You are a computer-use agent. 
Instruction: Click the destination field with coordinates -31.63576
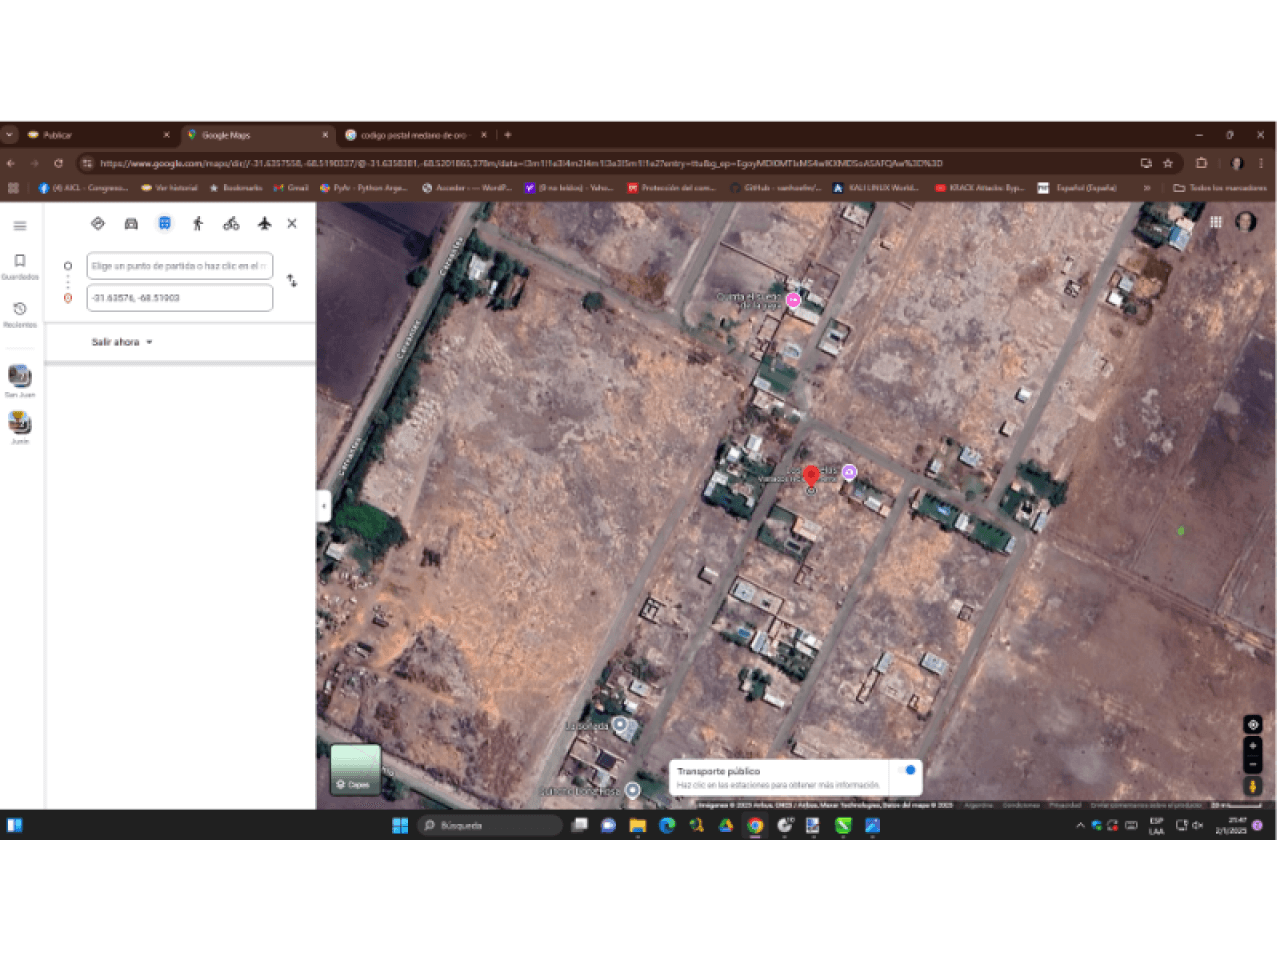click(180, 298)
